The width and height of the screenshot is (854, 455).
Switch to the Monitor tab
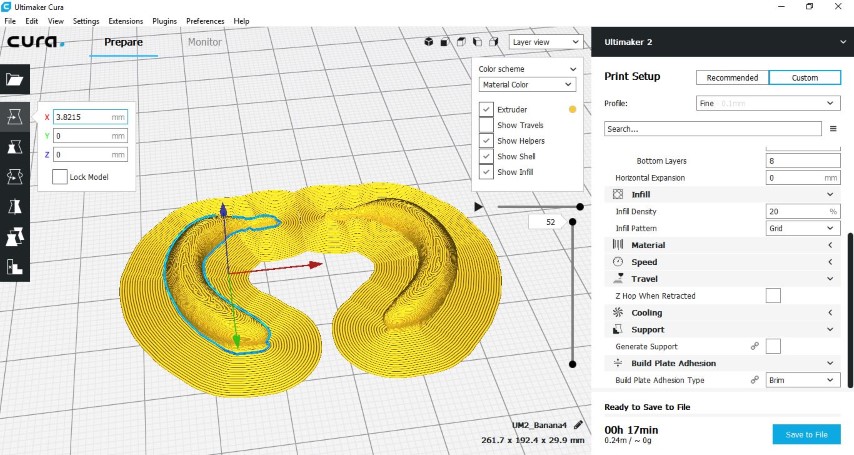click(x=205, y=42)
